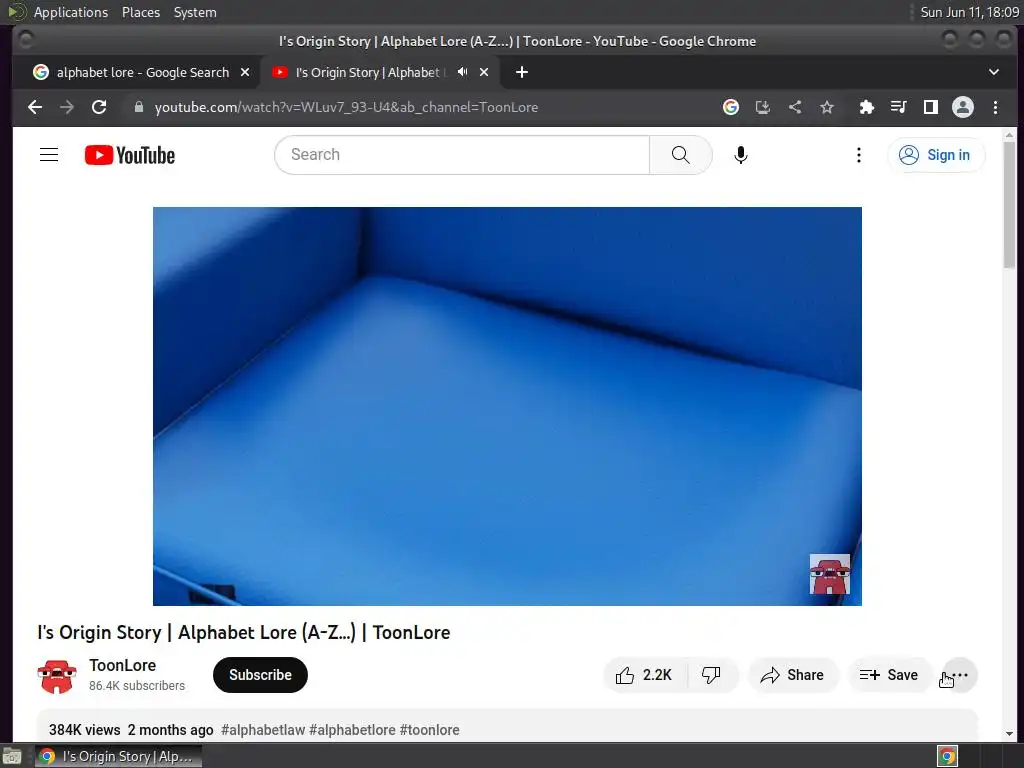Open a new Chrome tab

tap(522, 72)
